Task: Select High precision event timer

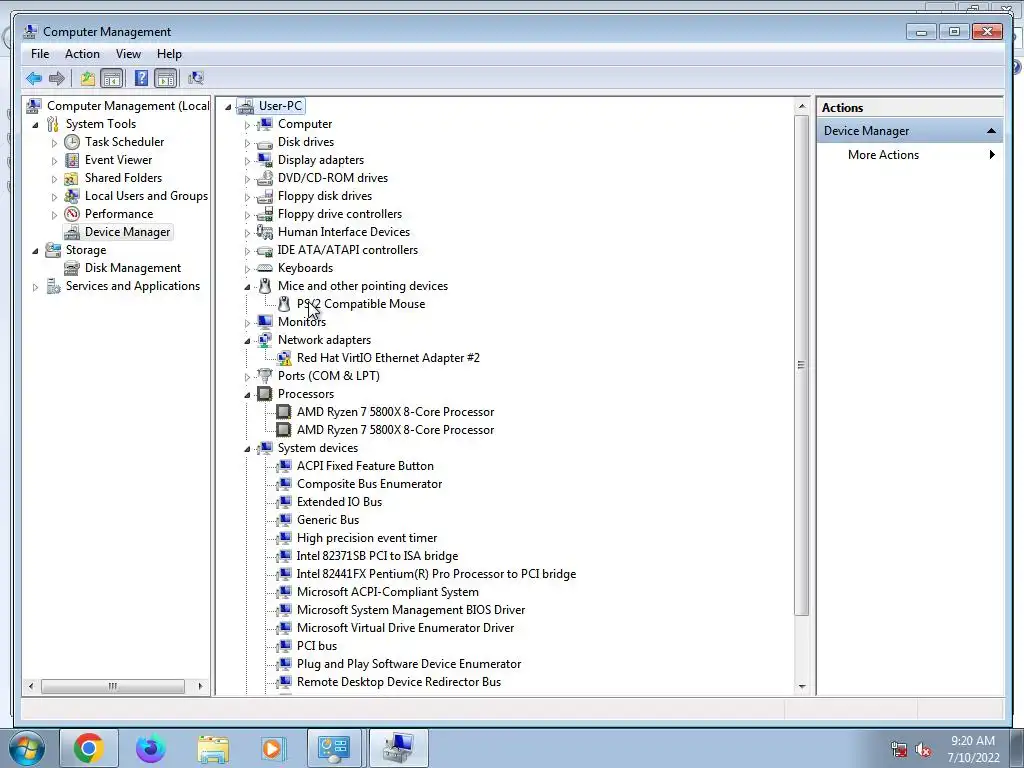Action: click(x=366, y=538)
